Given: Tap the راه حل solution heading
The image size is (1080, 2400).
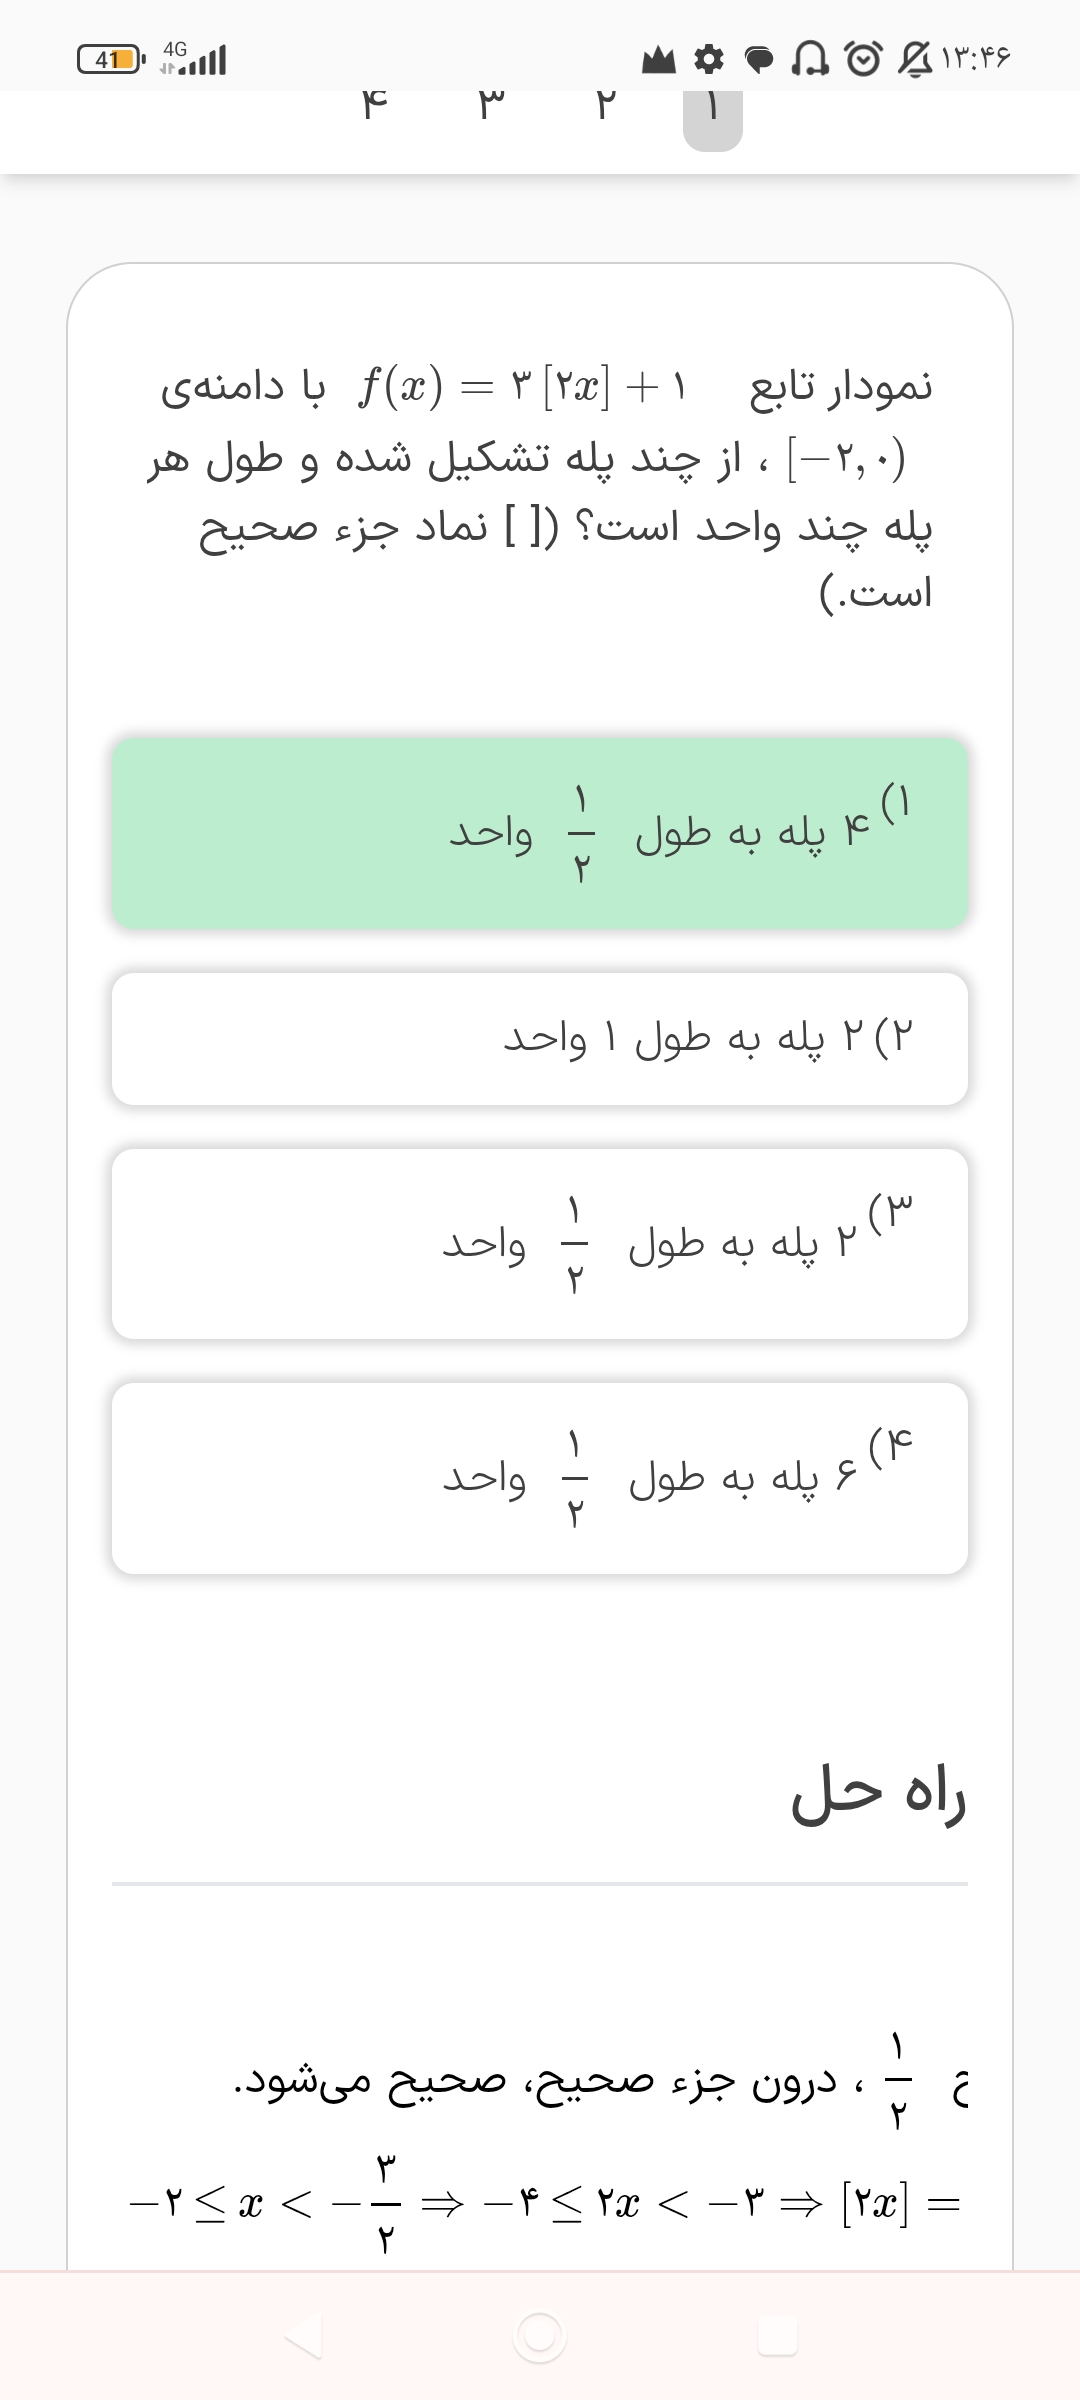Looking at the screenshot, I should click(x=878, y=1795).
